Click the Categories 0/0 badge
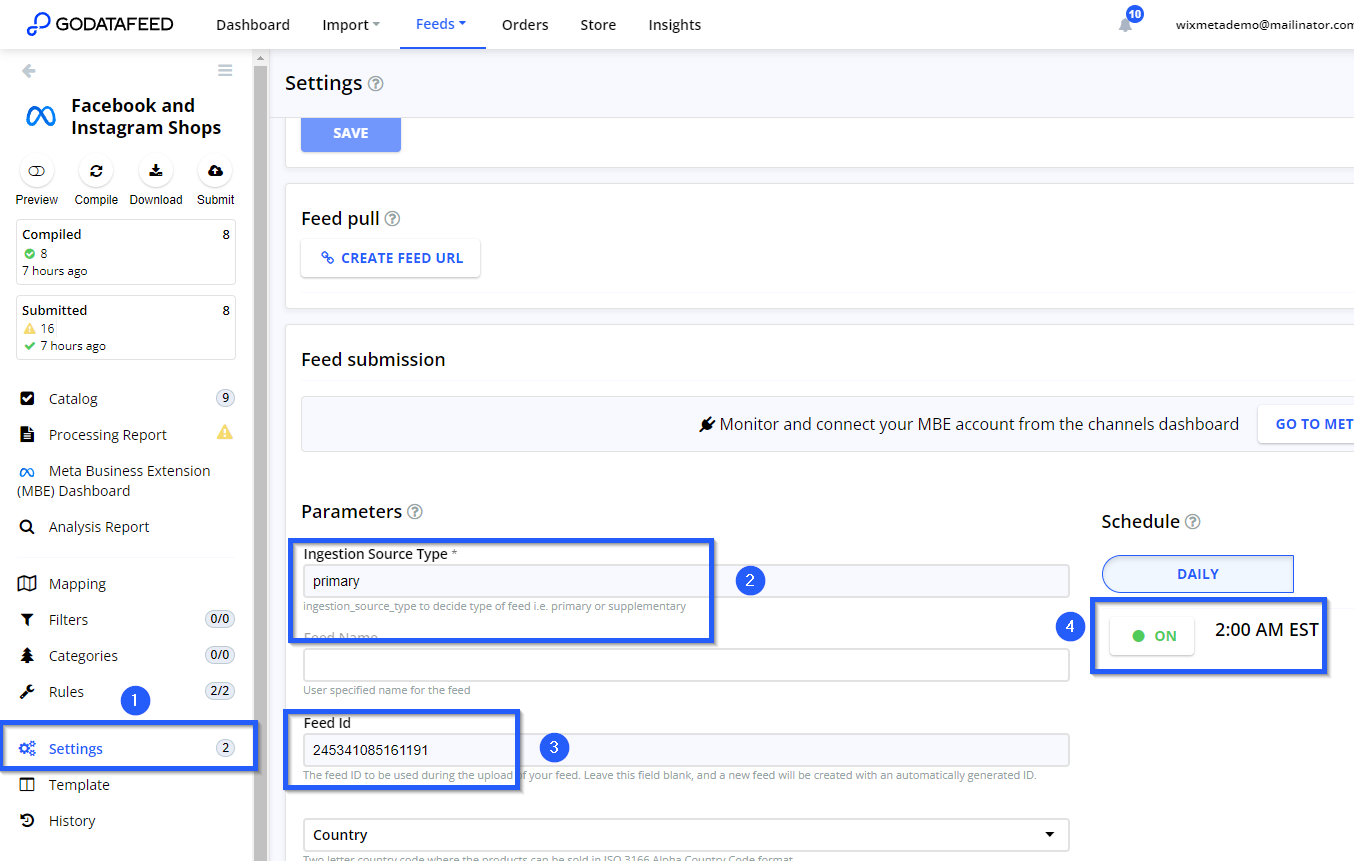 click(x=220, y=655)
